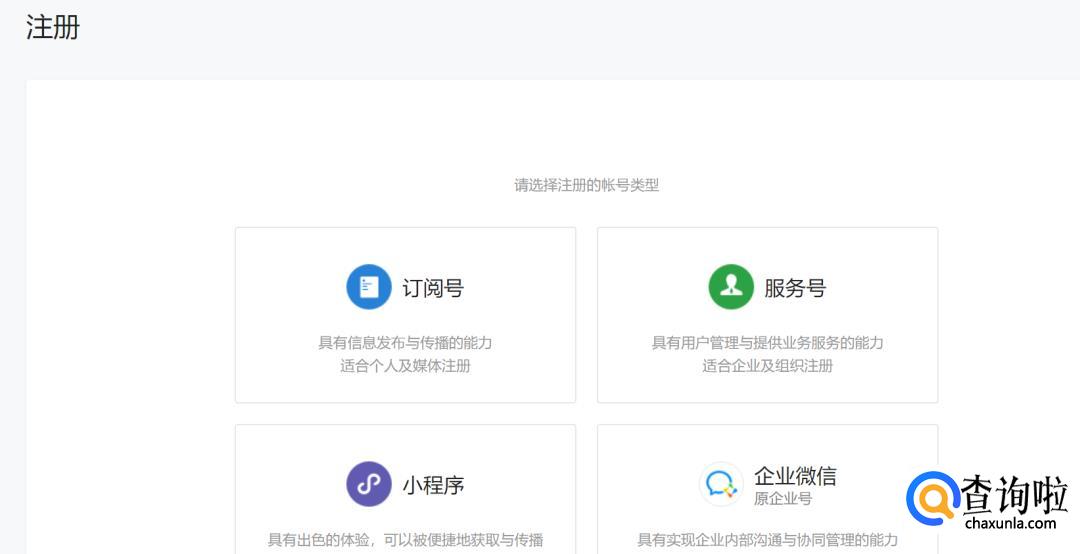The image size is (1080, 554).
Task: Click text 适合个人及媒体注册
Action: [x=405, y=366]
